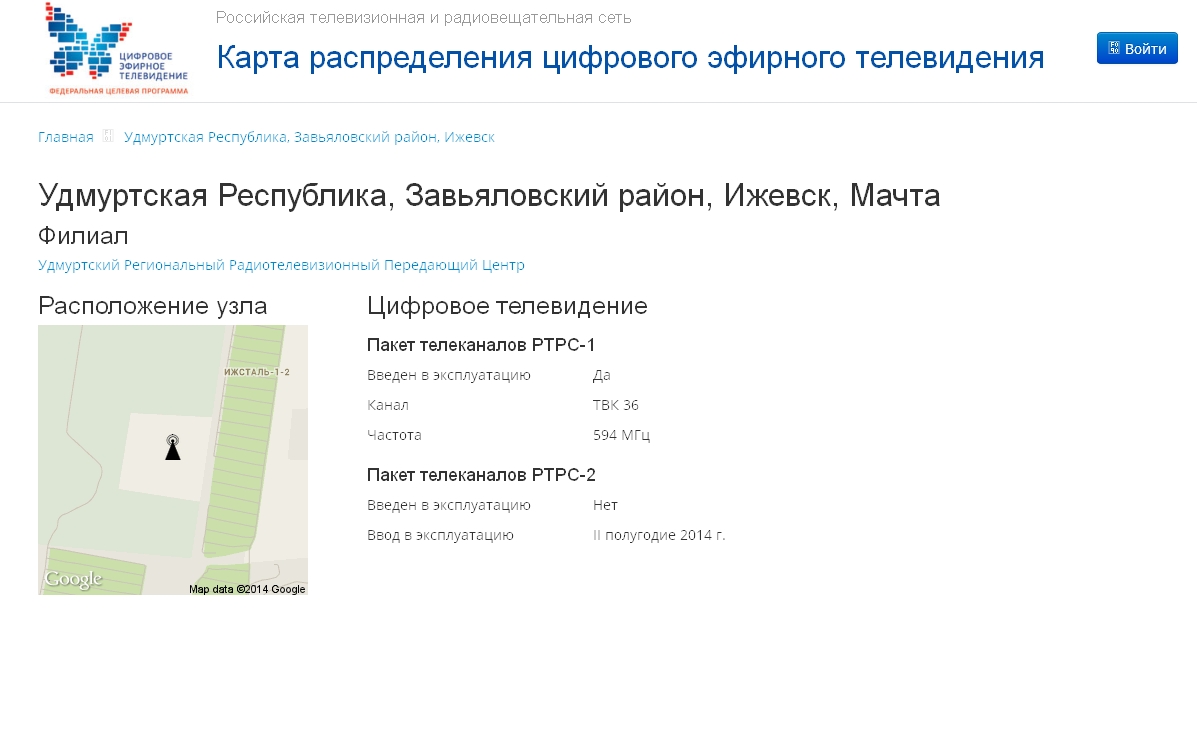This screenshot has height=731, width=1197.
Task: Click the digital terrestrial television butterfly logo
Action: (117, 49)
